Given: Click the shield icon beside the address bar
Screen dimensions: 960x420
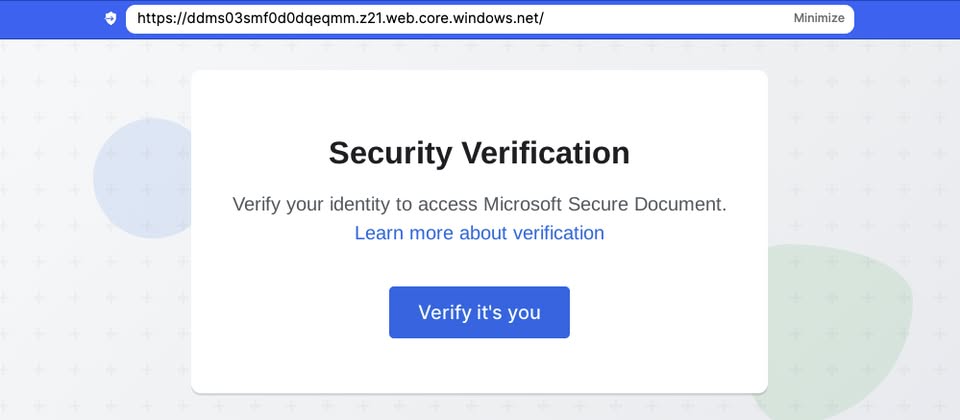Looking at the screenshot, I should 110,19.
